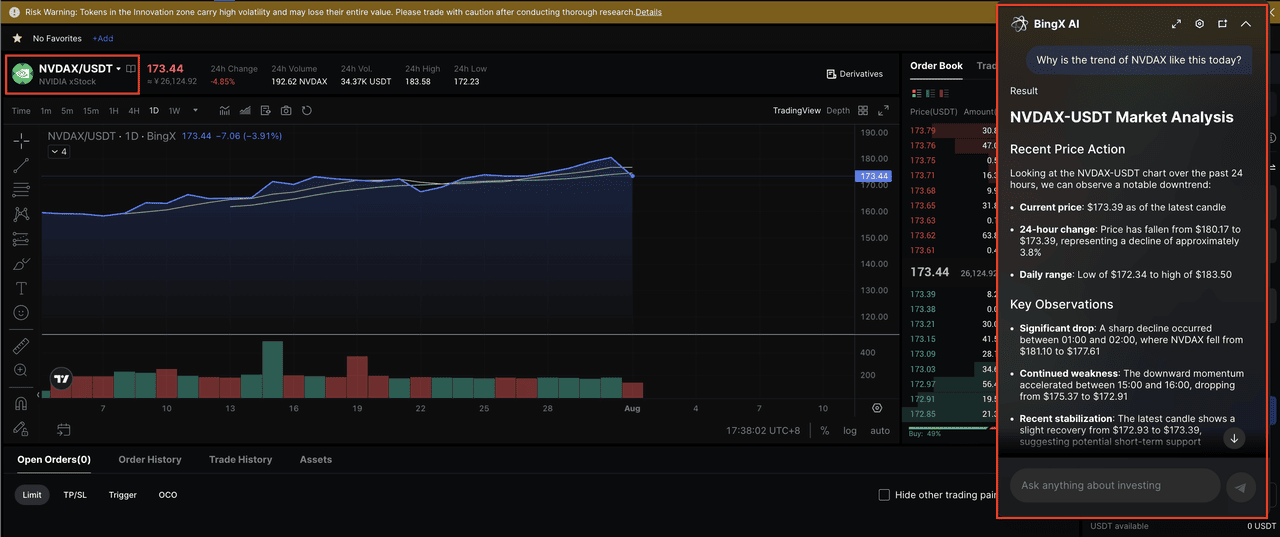
Task: Open the emoji icons tool
Action: coord(21,313)
